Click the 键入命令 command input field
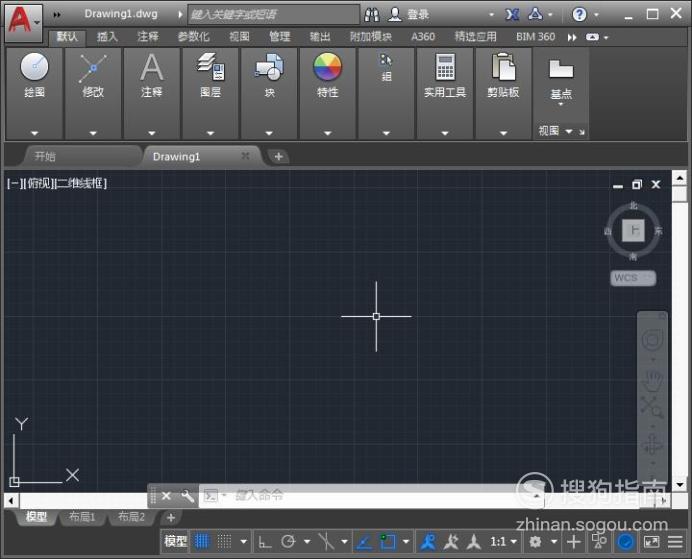 pyautogui.click(x=371, y=496)
